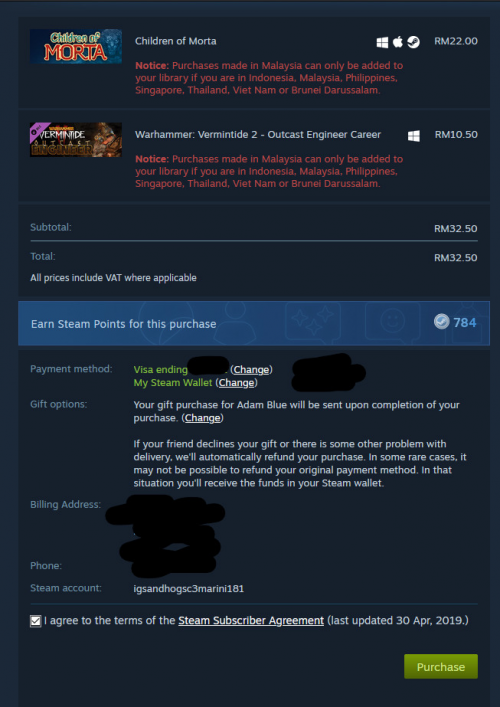The width and height of the screenshot is (500, 707).
Task: Click the Children of Morta title
Action: [x=176, y=41]
